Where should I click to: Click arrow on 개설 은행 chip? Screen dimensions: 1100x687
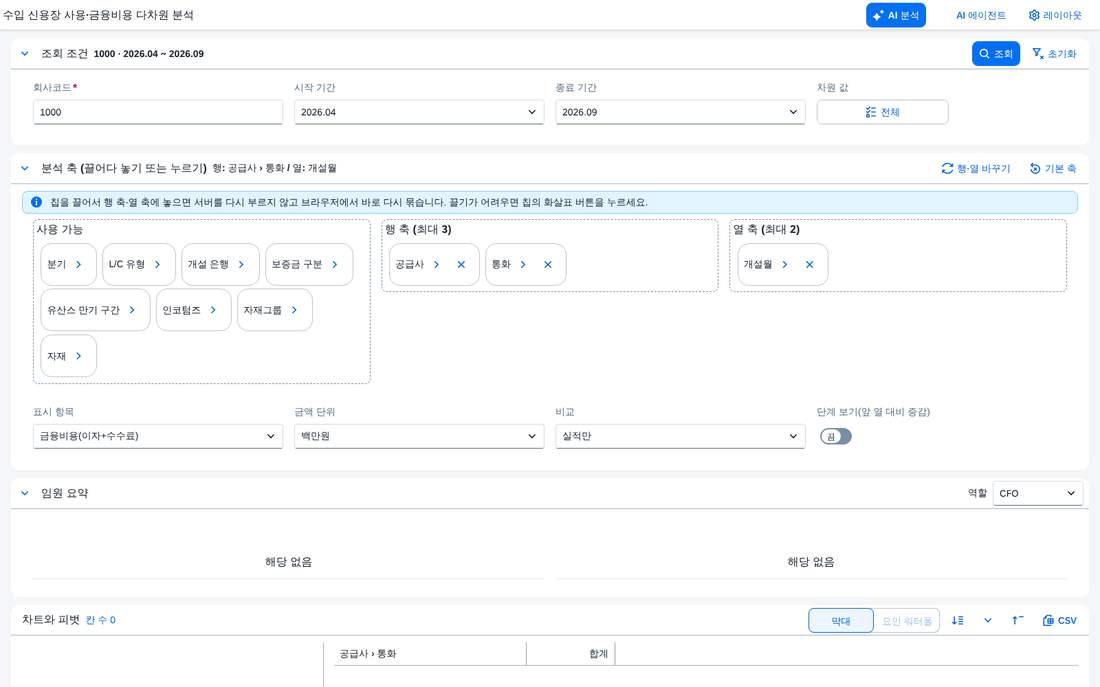(x=241, y=265)
